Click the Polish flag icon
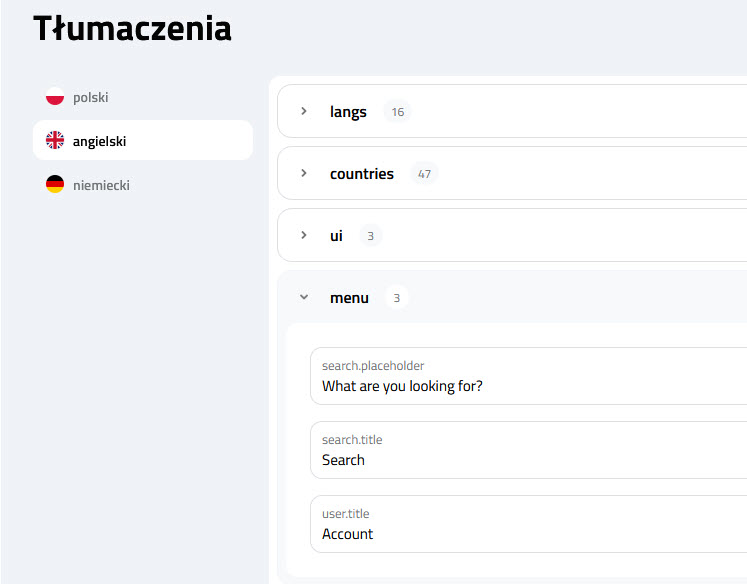Viewport: 747px width, 584px height. (55, 97)
